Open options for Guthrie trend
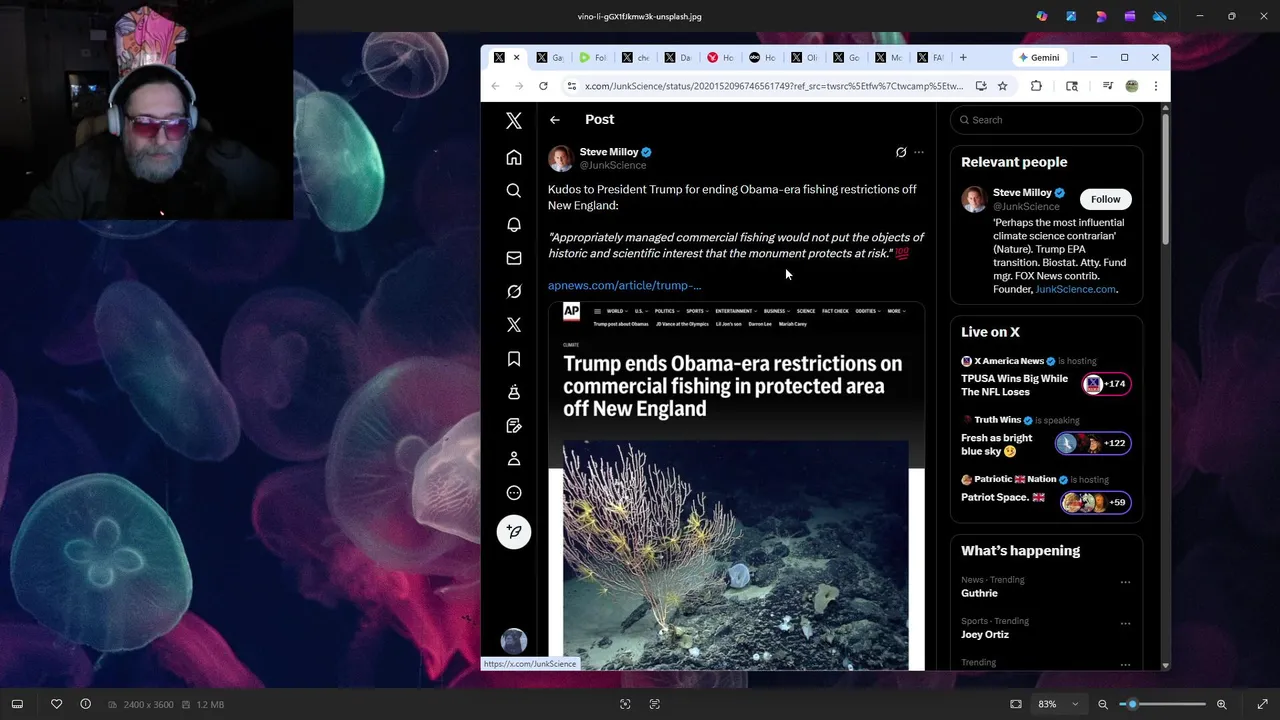The width and height of the screenshot is (1280, 720). 1125,581
